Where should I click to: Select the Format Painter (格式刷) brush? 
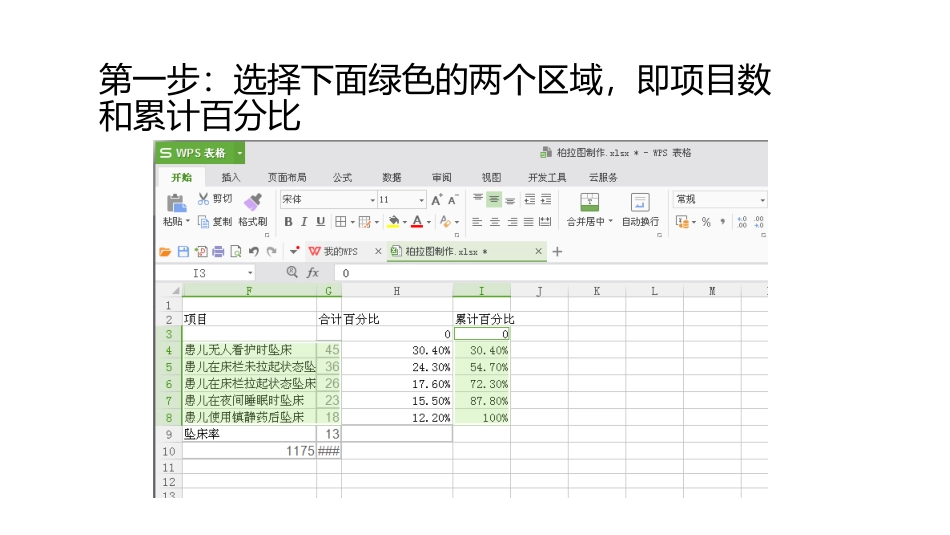tap(253, 202)
